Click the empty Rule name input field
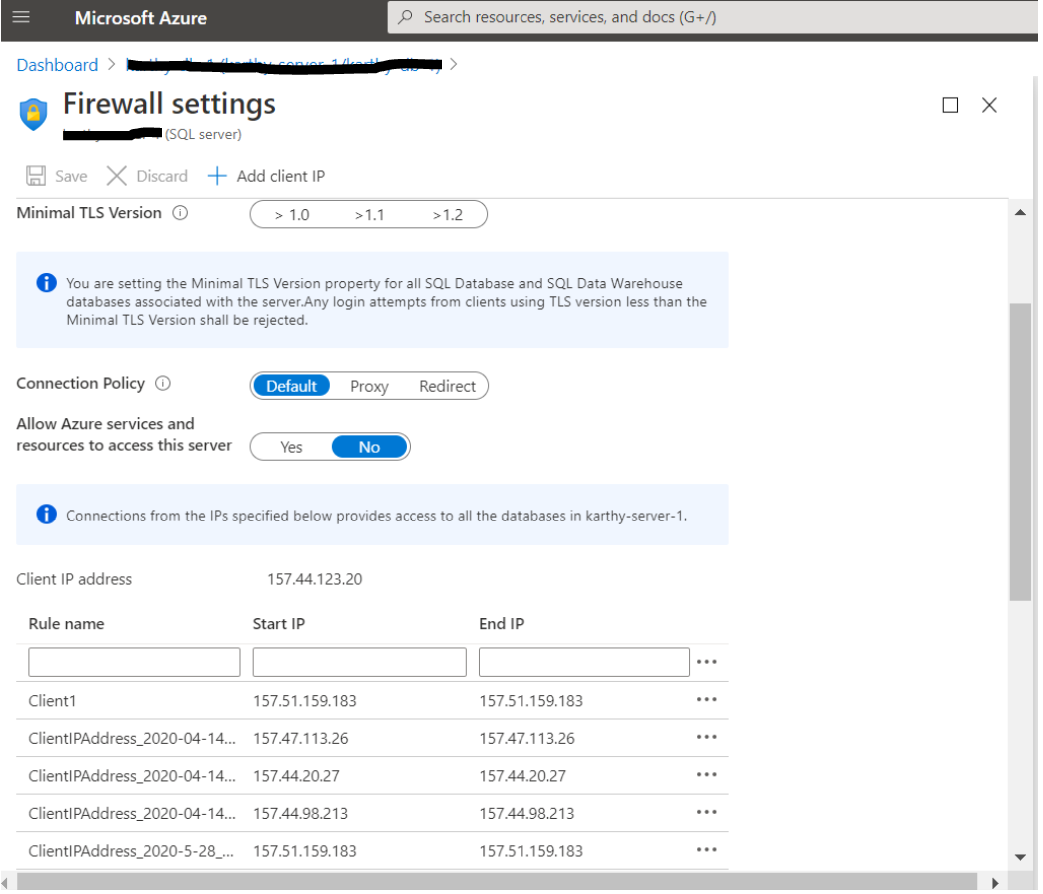The image size is (1043, 894). click(134, 663)
